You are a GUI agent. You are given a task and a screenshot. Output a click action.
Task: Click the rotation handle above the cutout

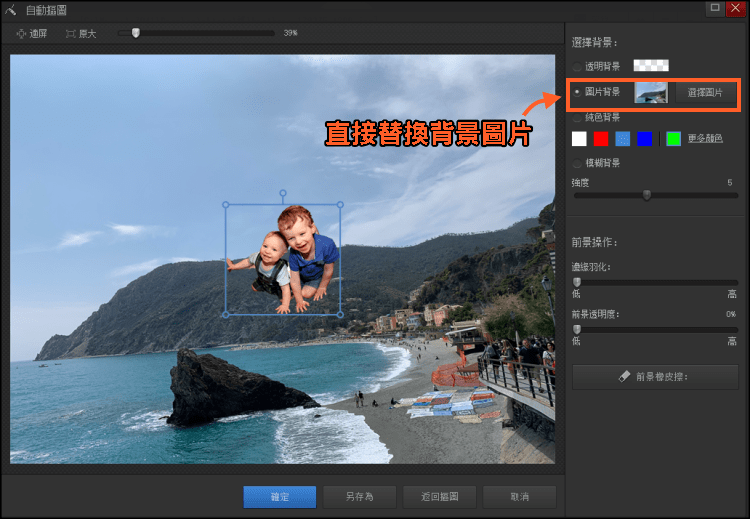tap(283, 193)
